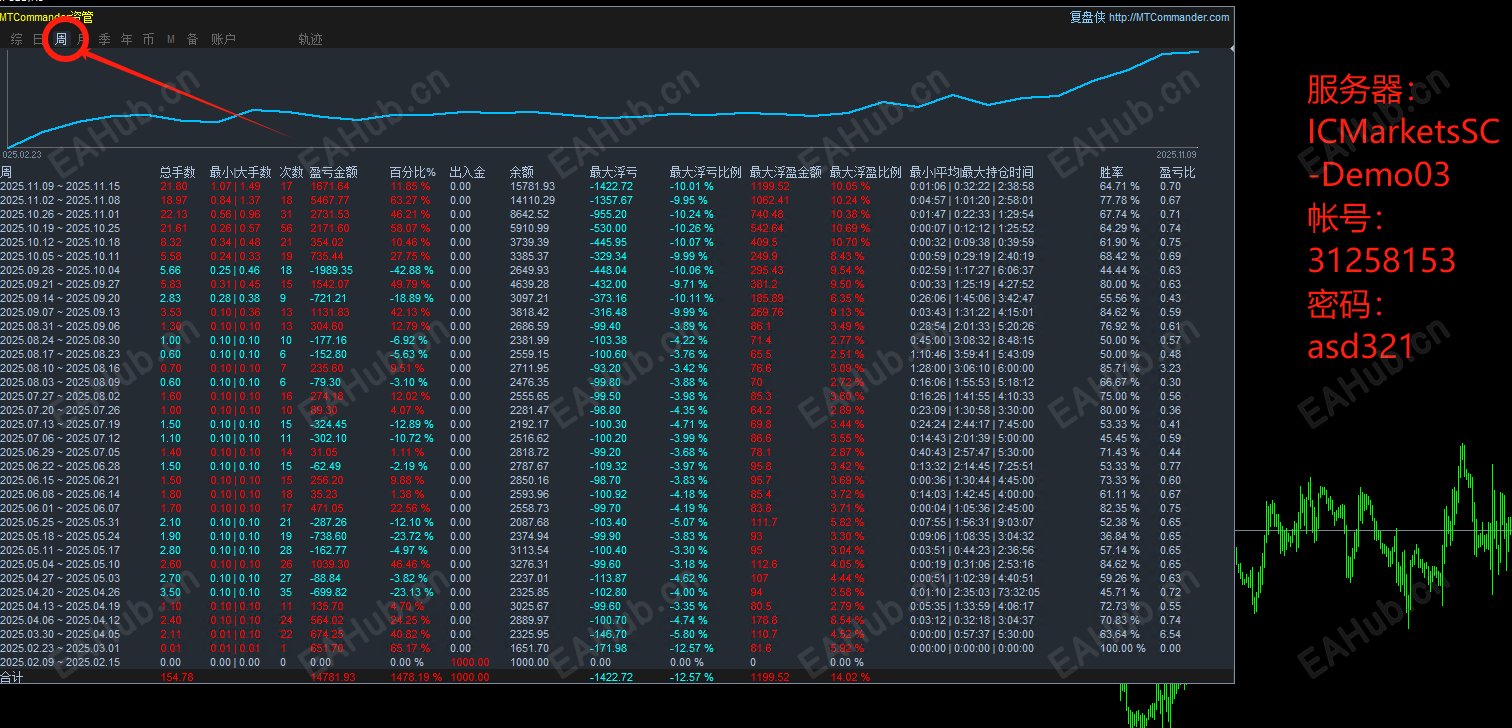Click the 胜率 column header
Image resolution: width=1512 pixels, height=728 pixels.
click(x=1111, y=172)
